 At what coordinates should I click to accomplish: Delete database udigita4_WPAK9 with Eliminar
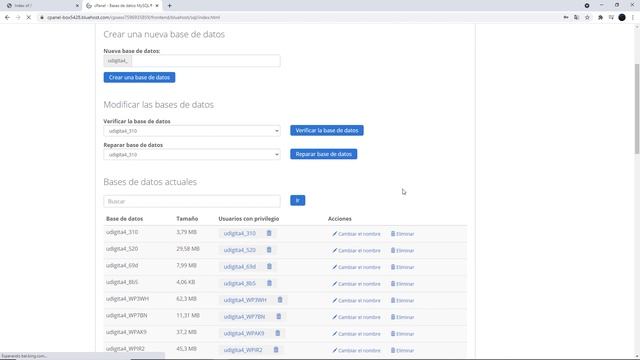tap(402, 334)
